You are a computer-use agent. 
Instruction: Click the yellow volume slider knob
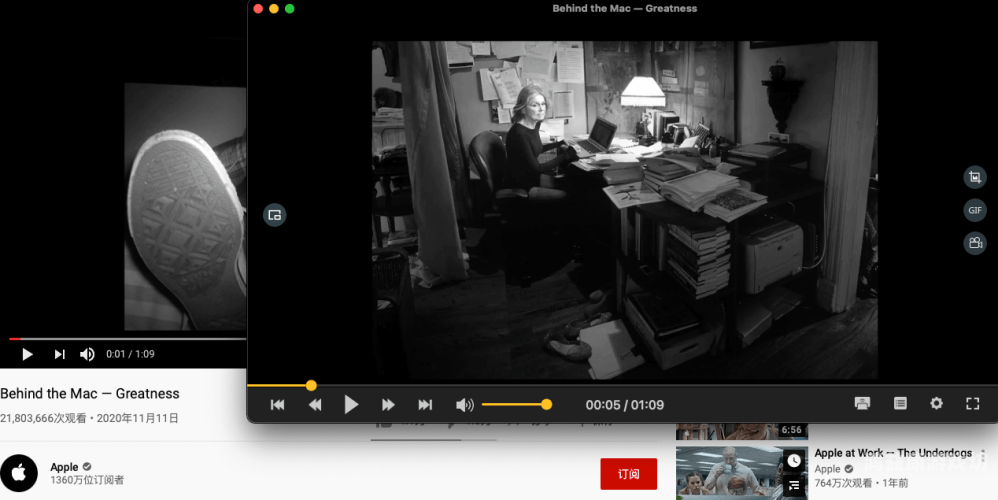(546, 405)
